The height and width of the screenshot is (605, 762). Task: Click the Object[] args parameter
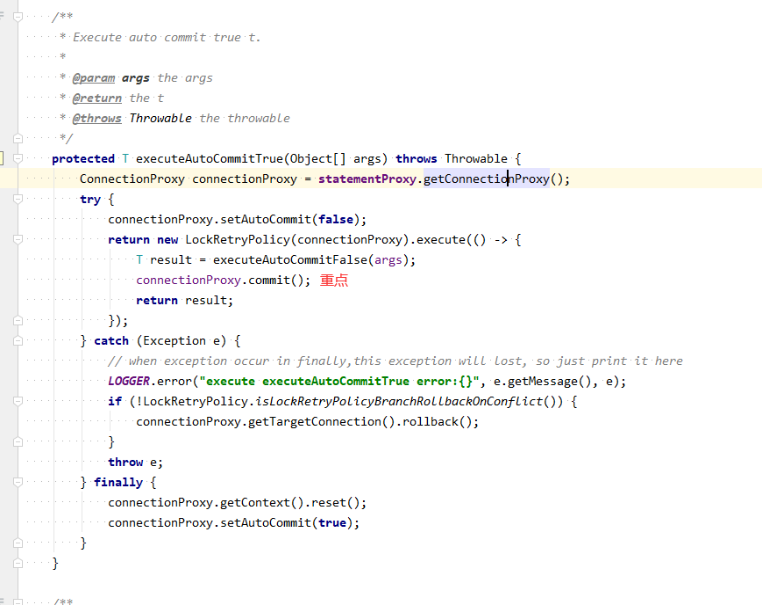point(336,159)
